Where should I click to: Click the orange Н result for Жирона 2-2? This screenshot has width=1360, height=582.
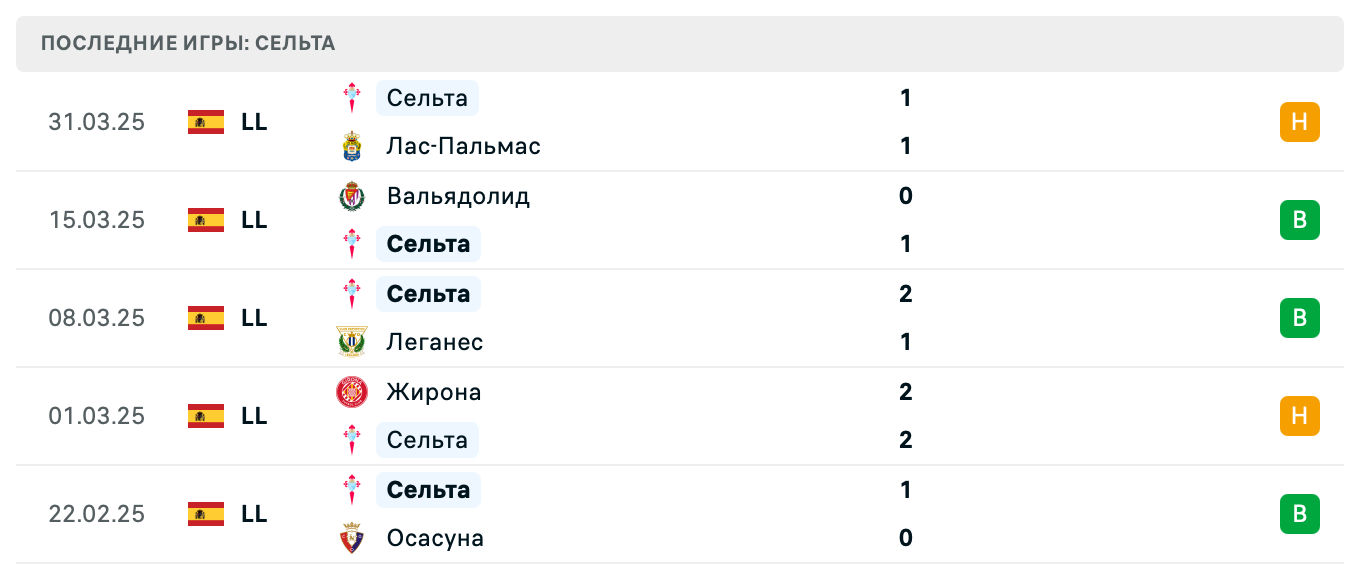click(x=1299, y=416)
